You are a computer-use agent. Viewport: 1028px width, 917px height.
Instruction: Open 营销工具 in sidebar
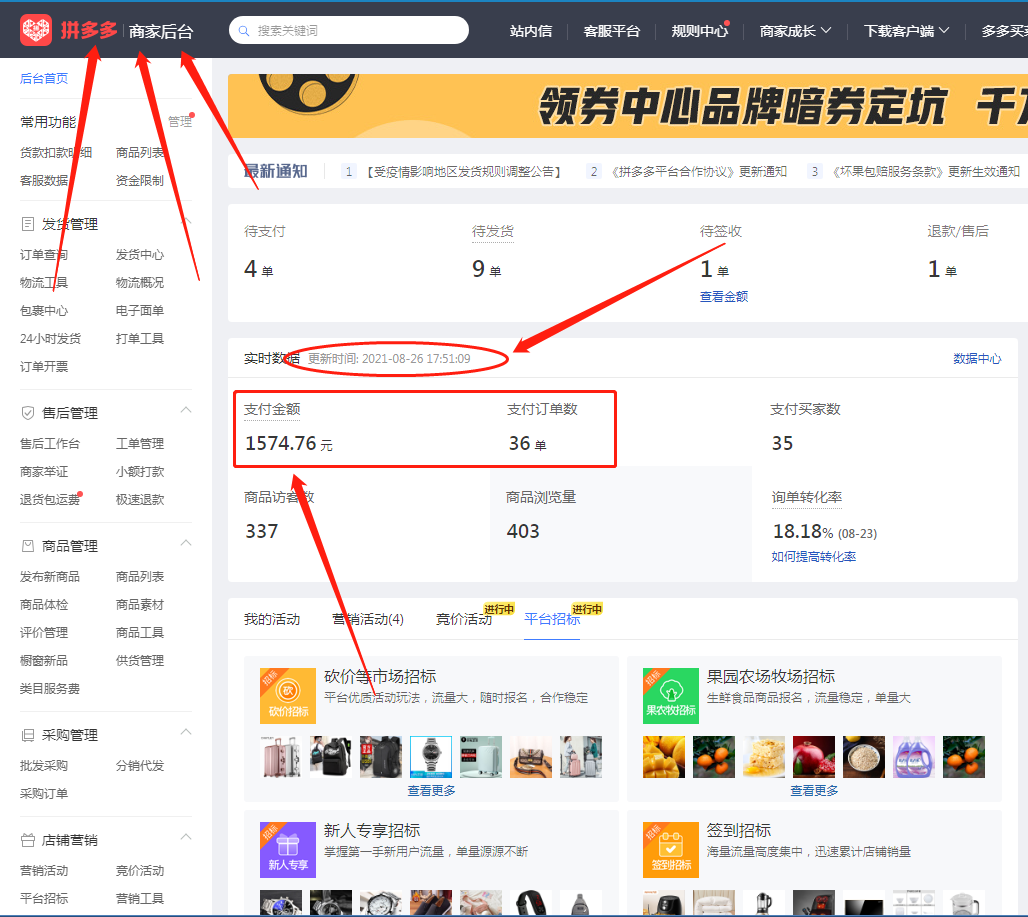click(140, 899)
